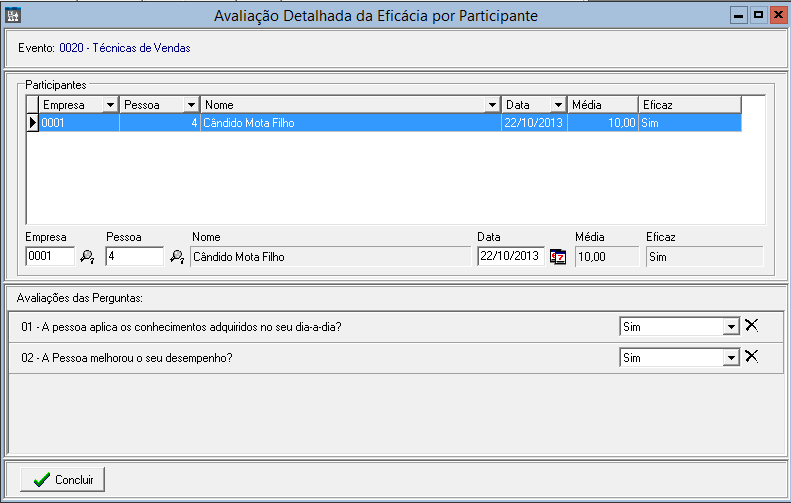Open the calendar picker beside Data field
The height and width of the screenshot is (503, 791).
coord(558,257)
